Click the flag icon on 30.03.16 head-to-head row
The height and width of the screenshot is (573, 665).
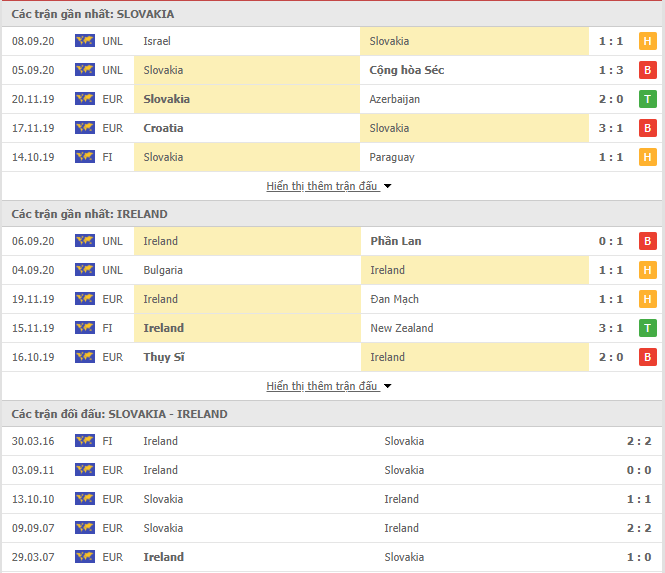click(x=85, y=441)
